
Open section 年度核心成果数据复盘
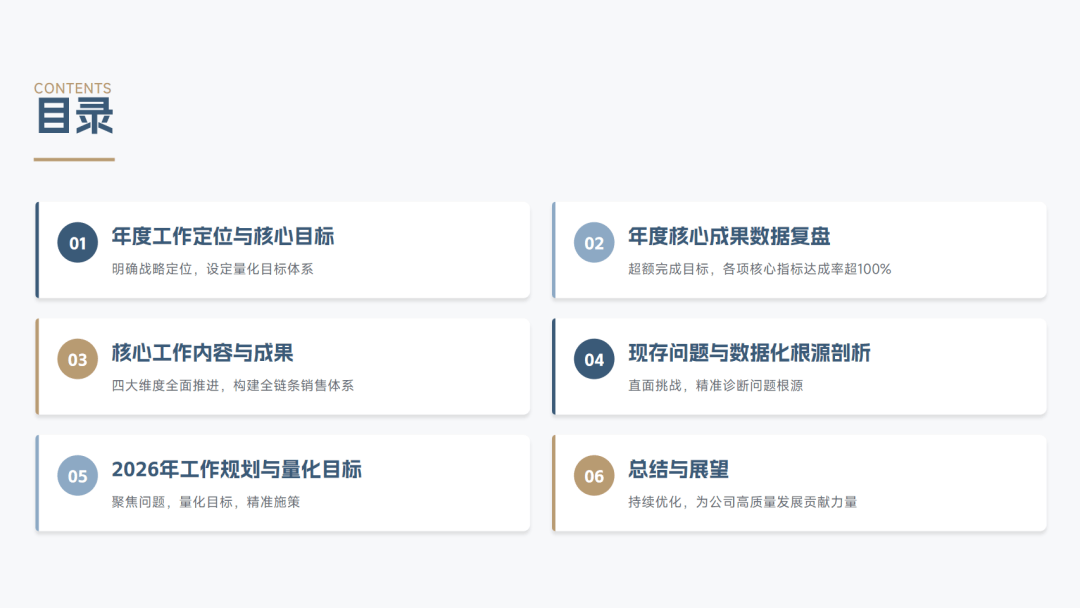pos(729,236)
